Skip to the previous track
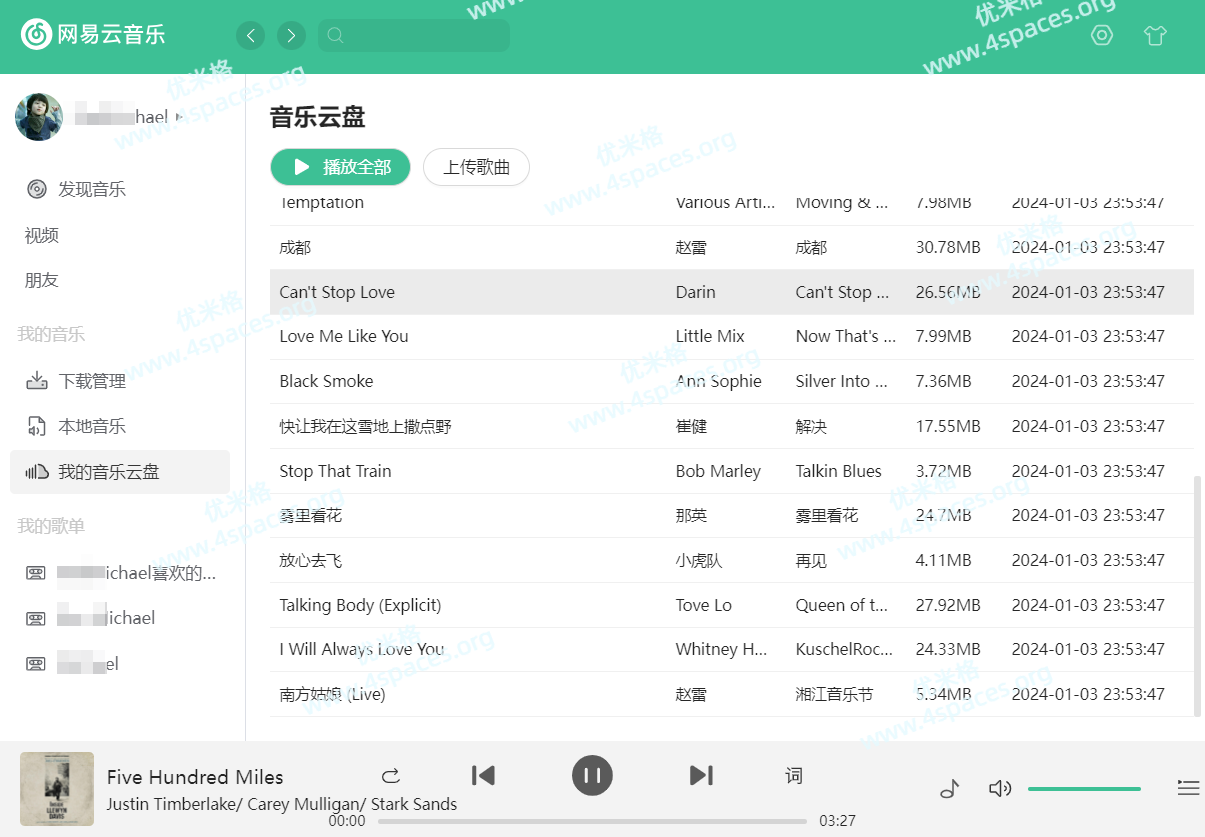Image resolution: width=1205 pixels, height=837 pixels. [483, 775]
